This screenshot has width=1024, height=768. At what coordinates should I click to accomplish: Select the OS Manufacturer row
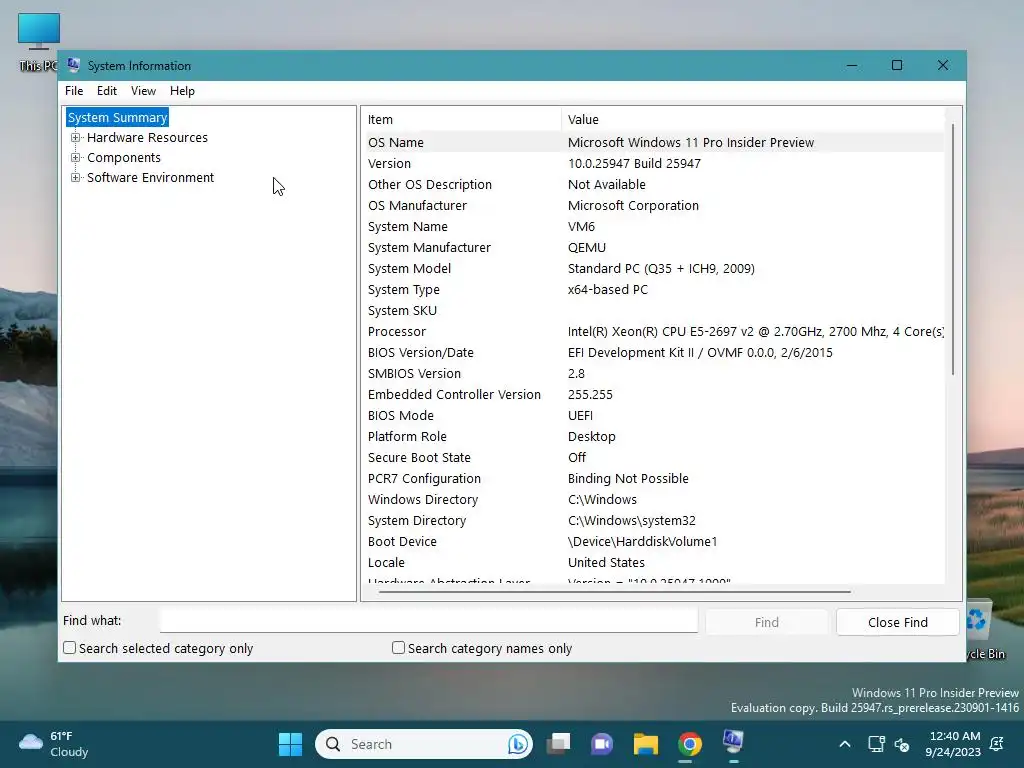pos(654,206)
